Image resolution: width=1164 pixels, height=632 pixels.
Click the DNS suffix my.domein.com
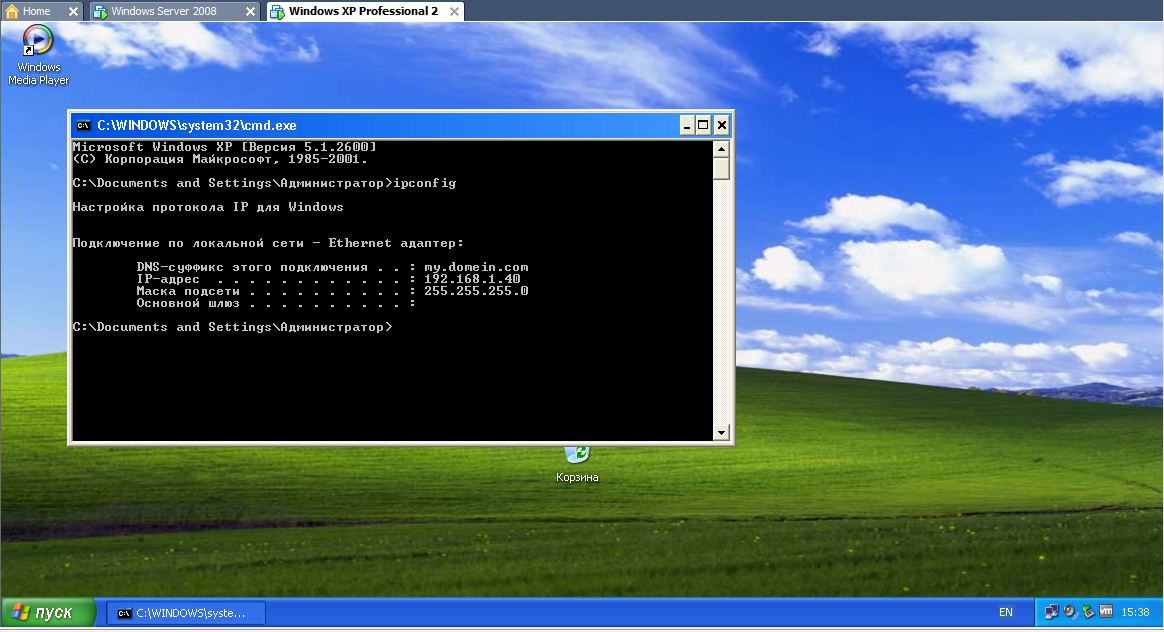pyautogui.click(x=476, y=267)
